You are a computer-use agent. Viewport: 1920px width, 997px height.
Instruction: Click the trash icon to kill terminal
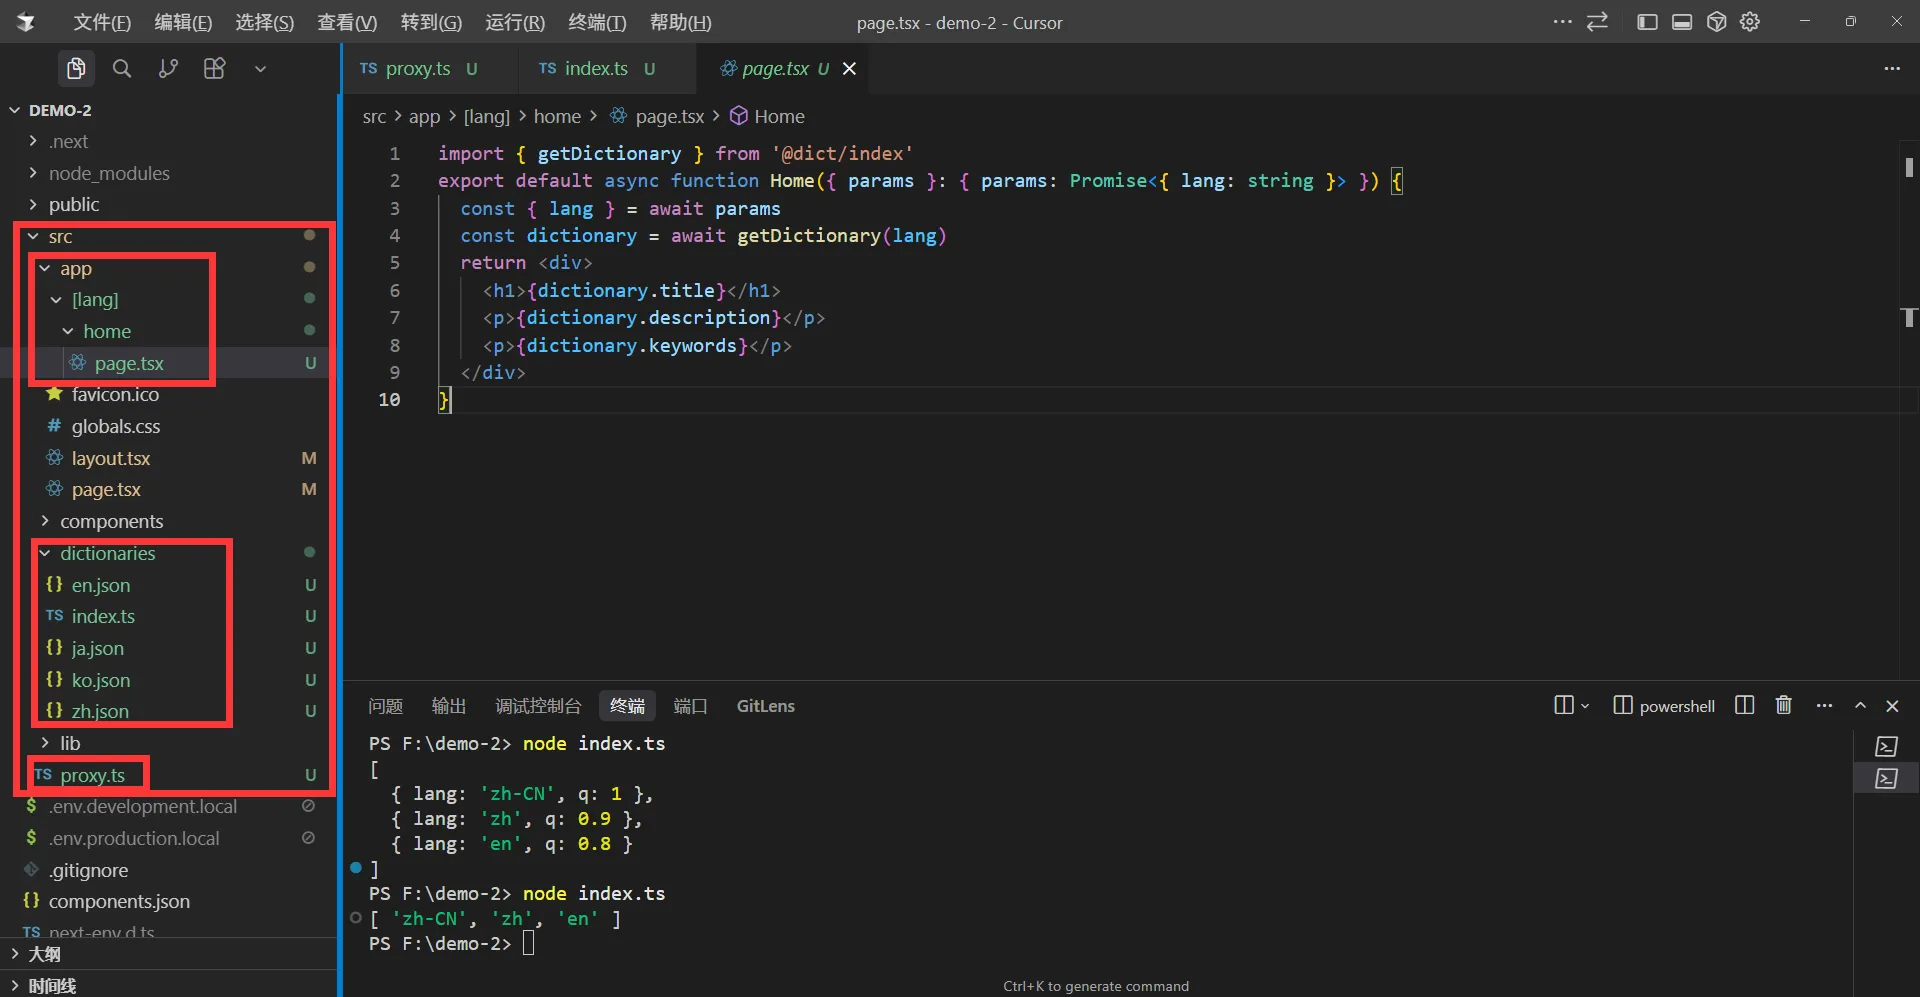(x=1783, y=706)
